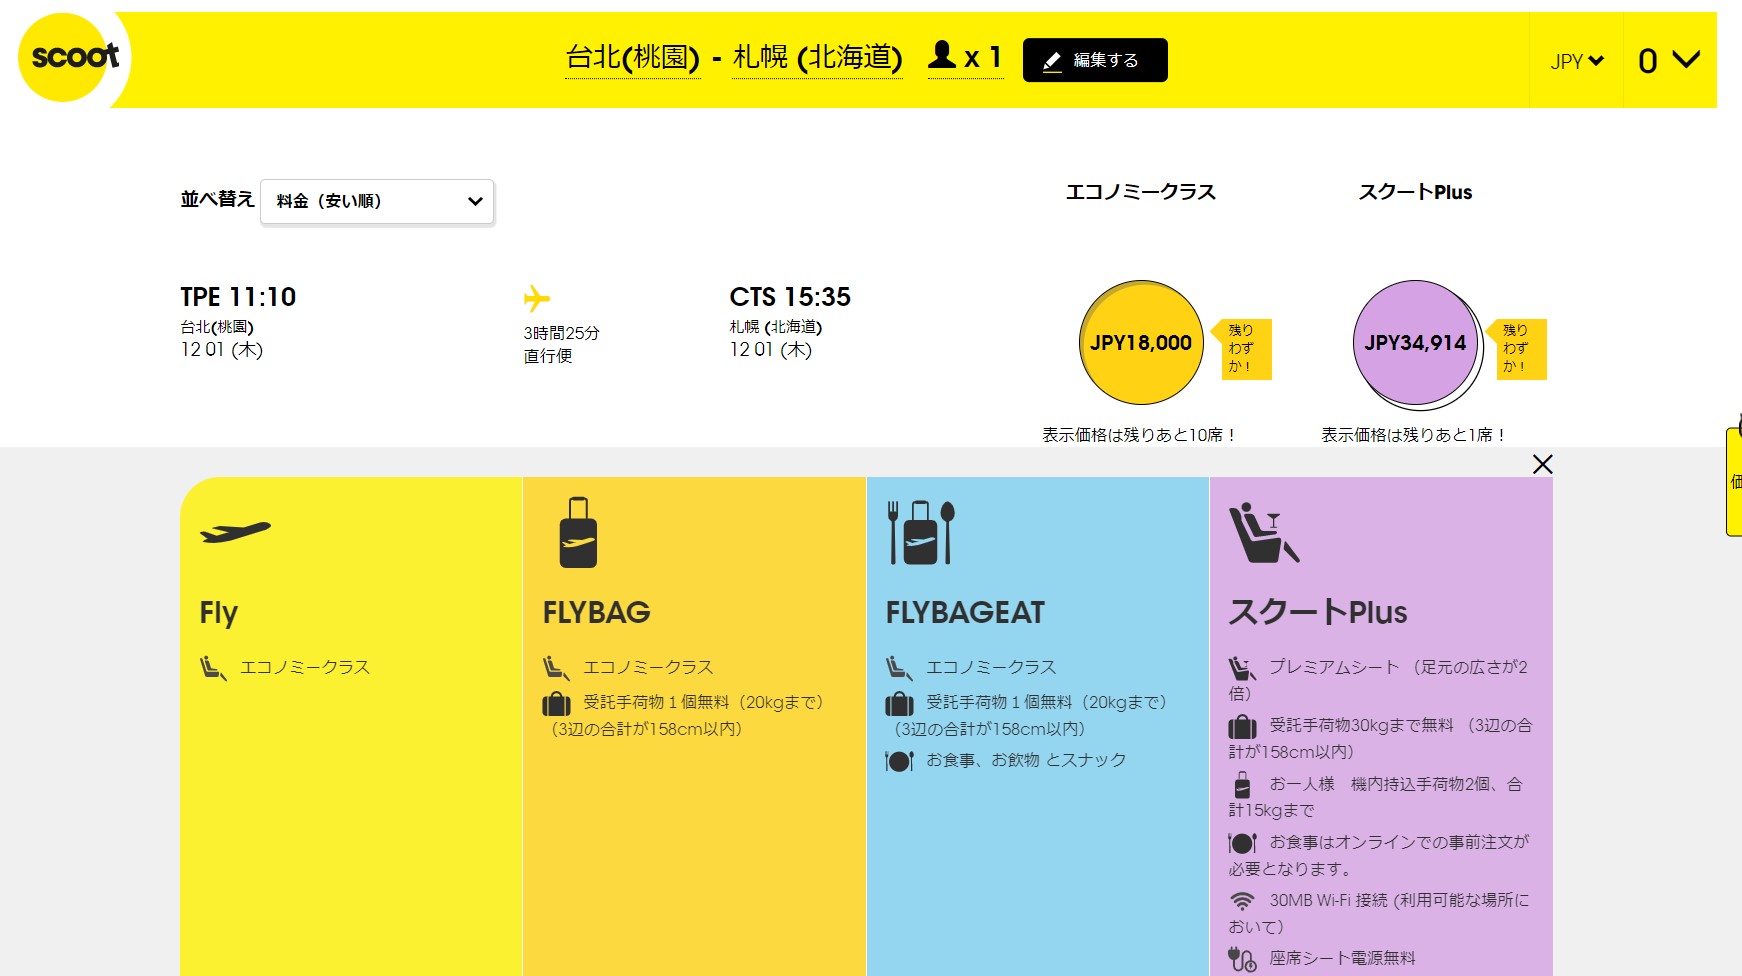1742x976 pixels.
Task: Click the cutlery and bag icon on FLYBAGEAT
Action: pyautogui.click(x=922, y=530)
